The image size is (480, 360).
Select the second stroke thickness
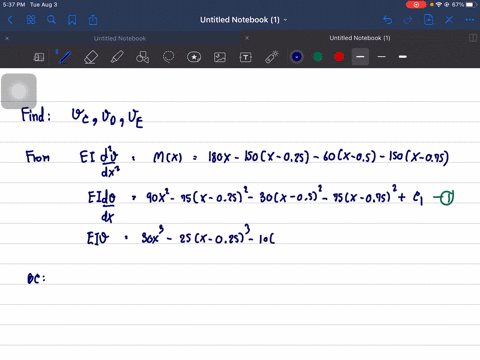[382, 57]
